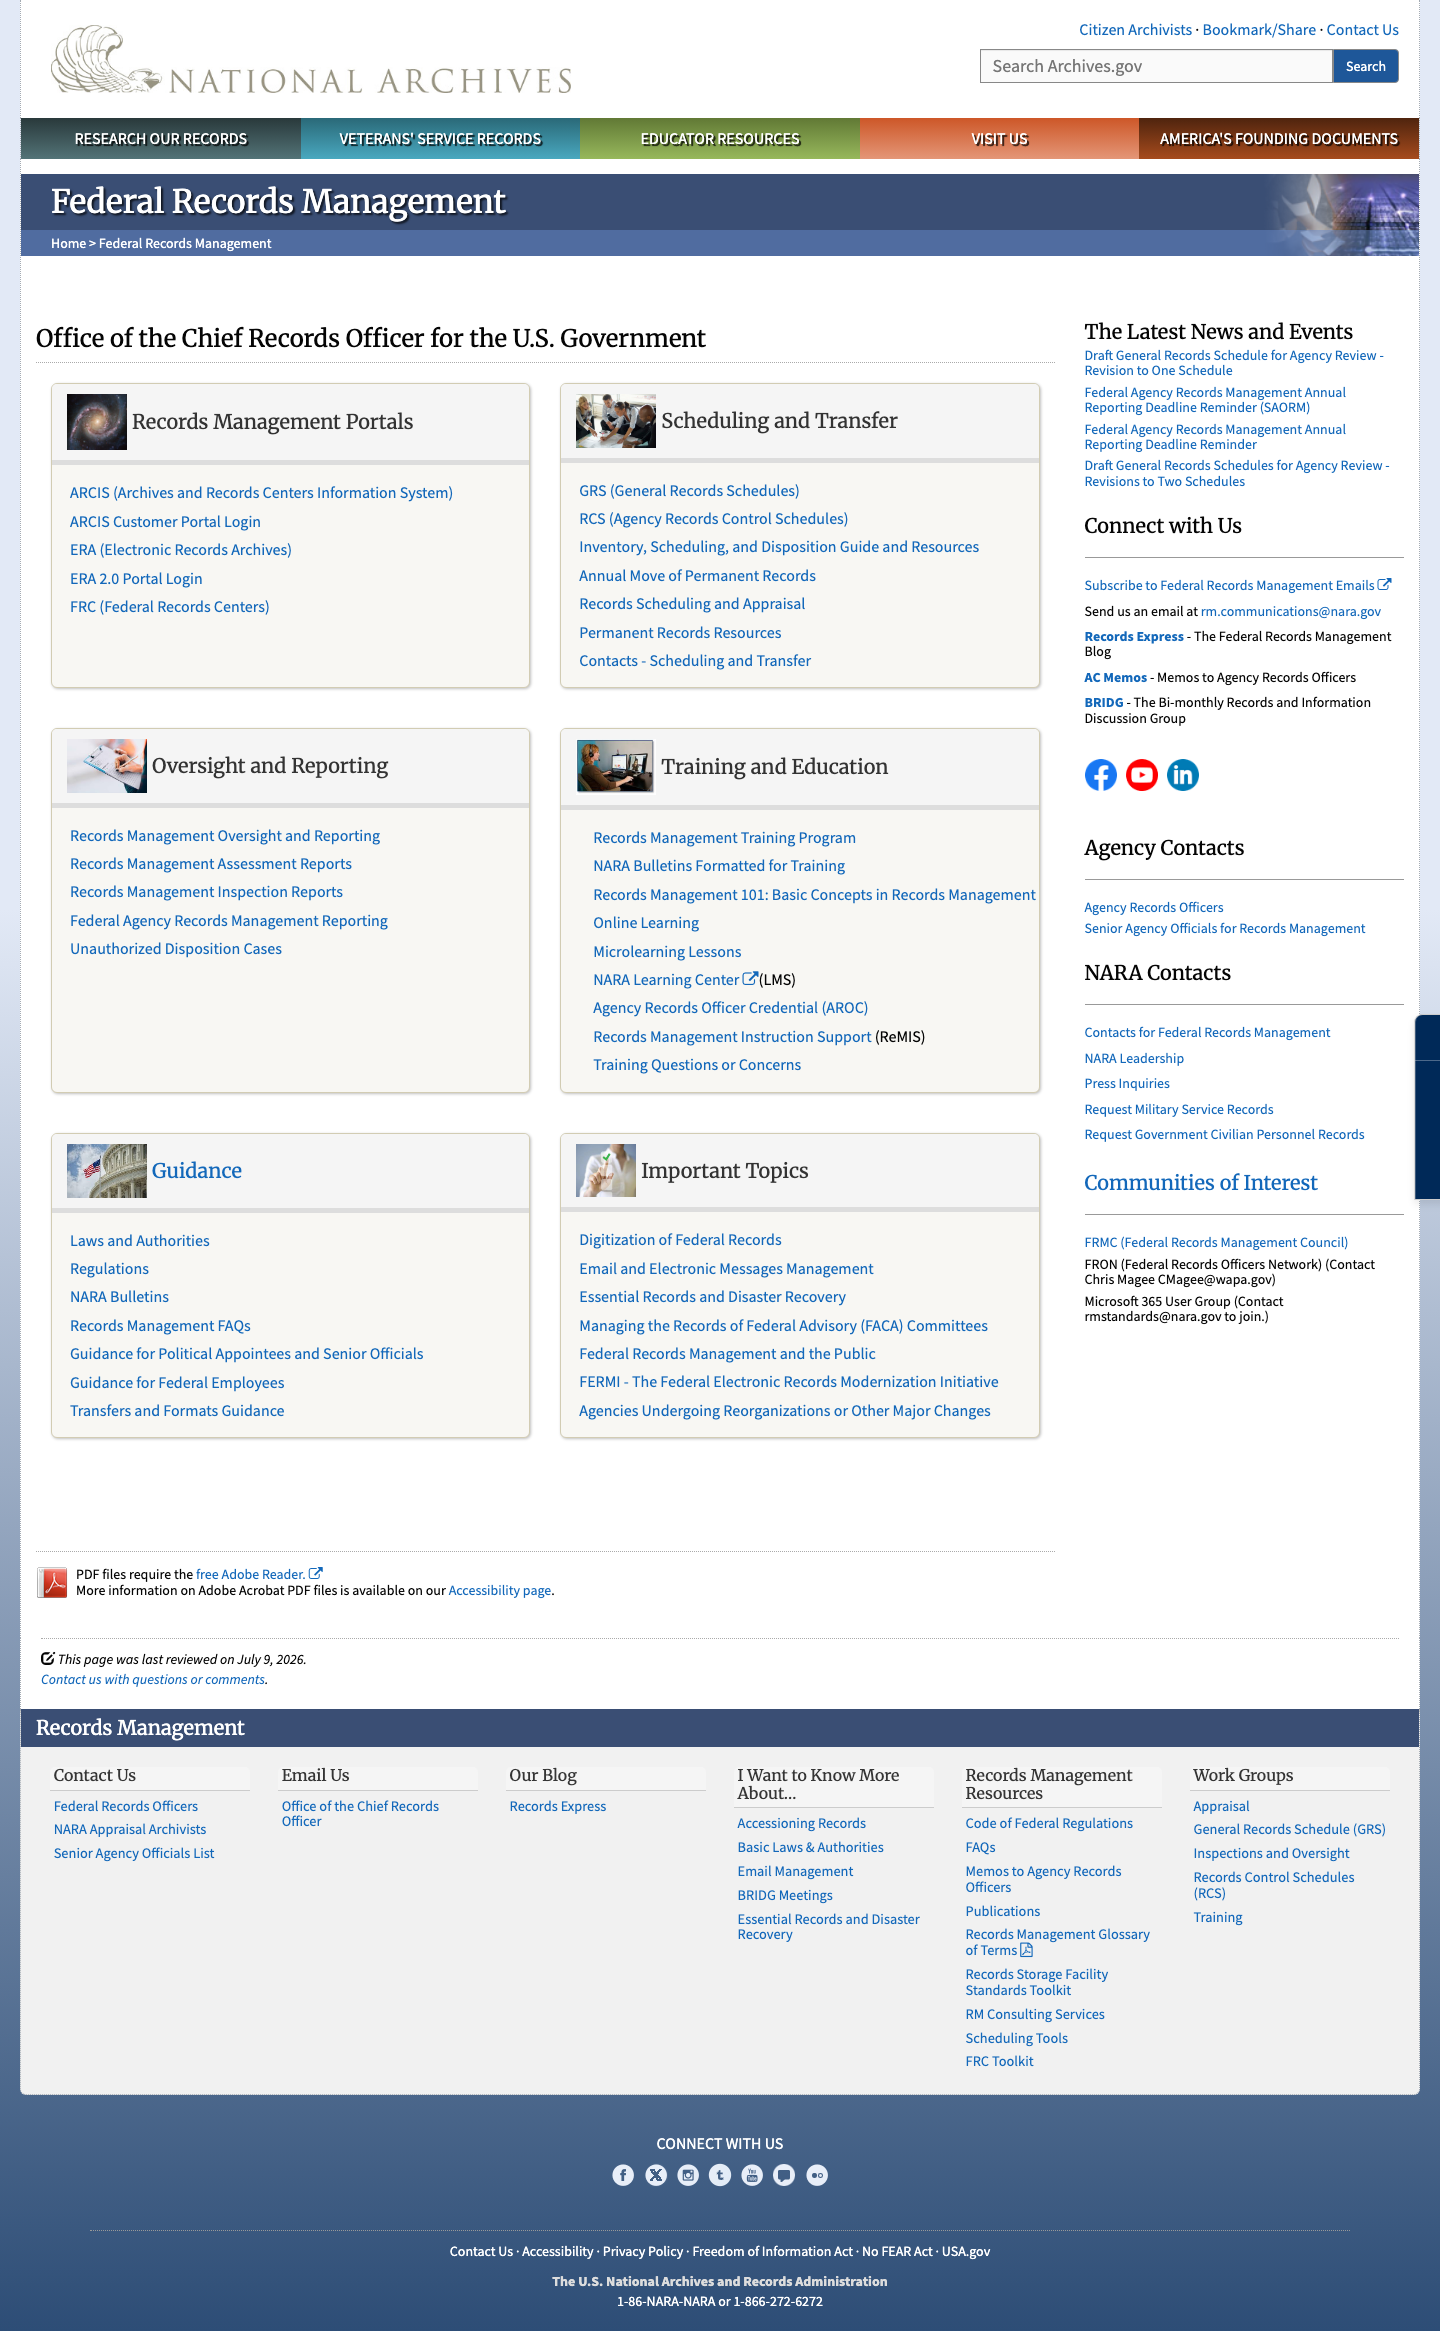Open FRMC (Federal Records Management Council) link
1440x2331 pixels.
click(1216, 1243)
